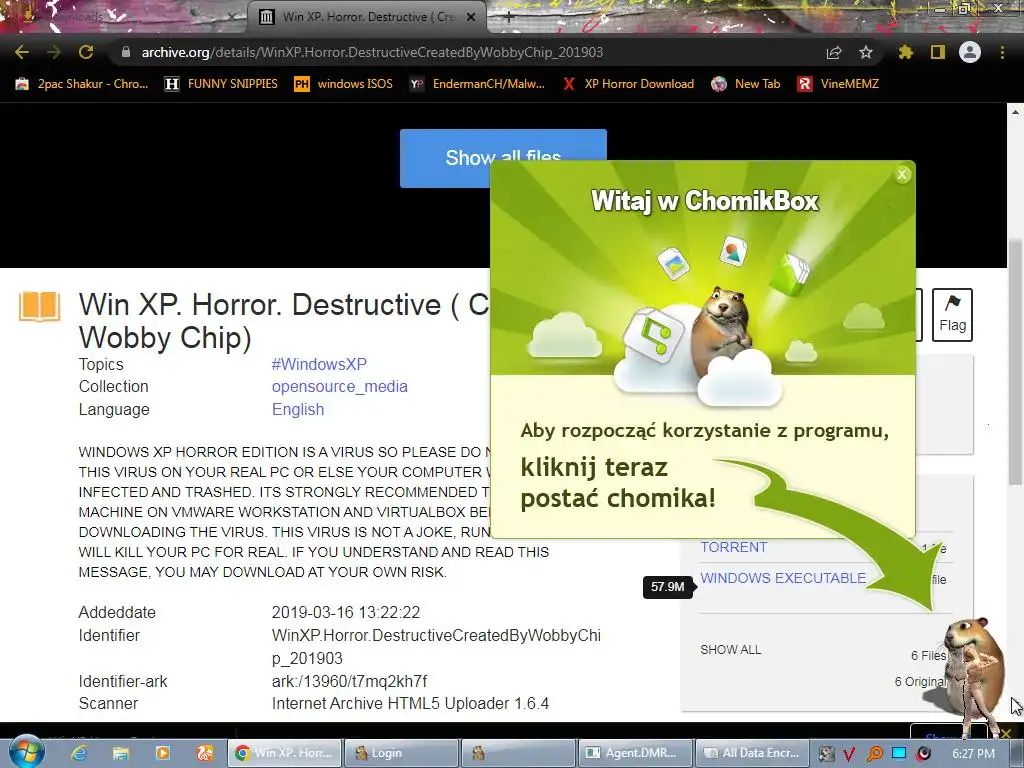Image resolution: width=1024 pixels, height=768 pixels.
Task: Click the WINDOWS EXECUTABLE download link
Action: pyautogui.click(x=783, y=578)
